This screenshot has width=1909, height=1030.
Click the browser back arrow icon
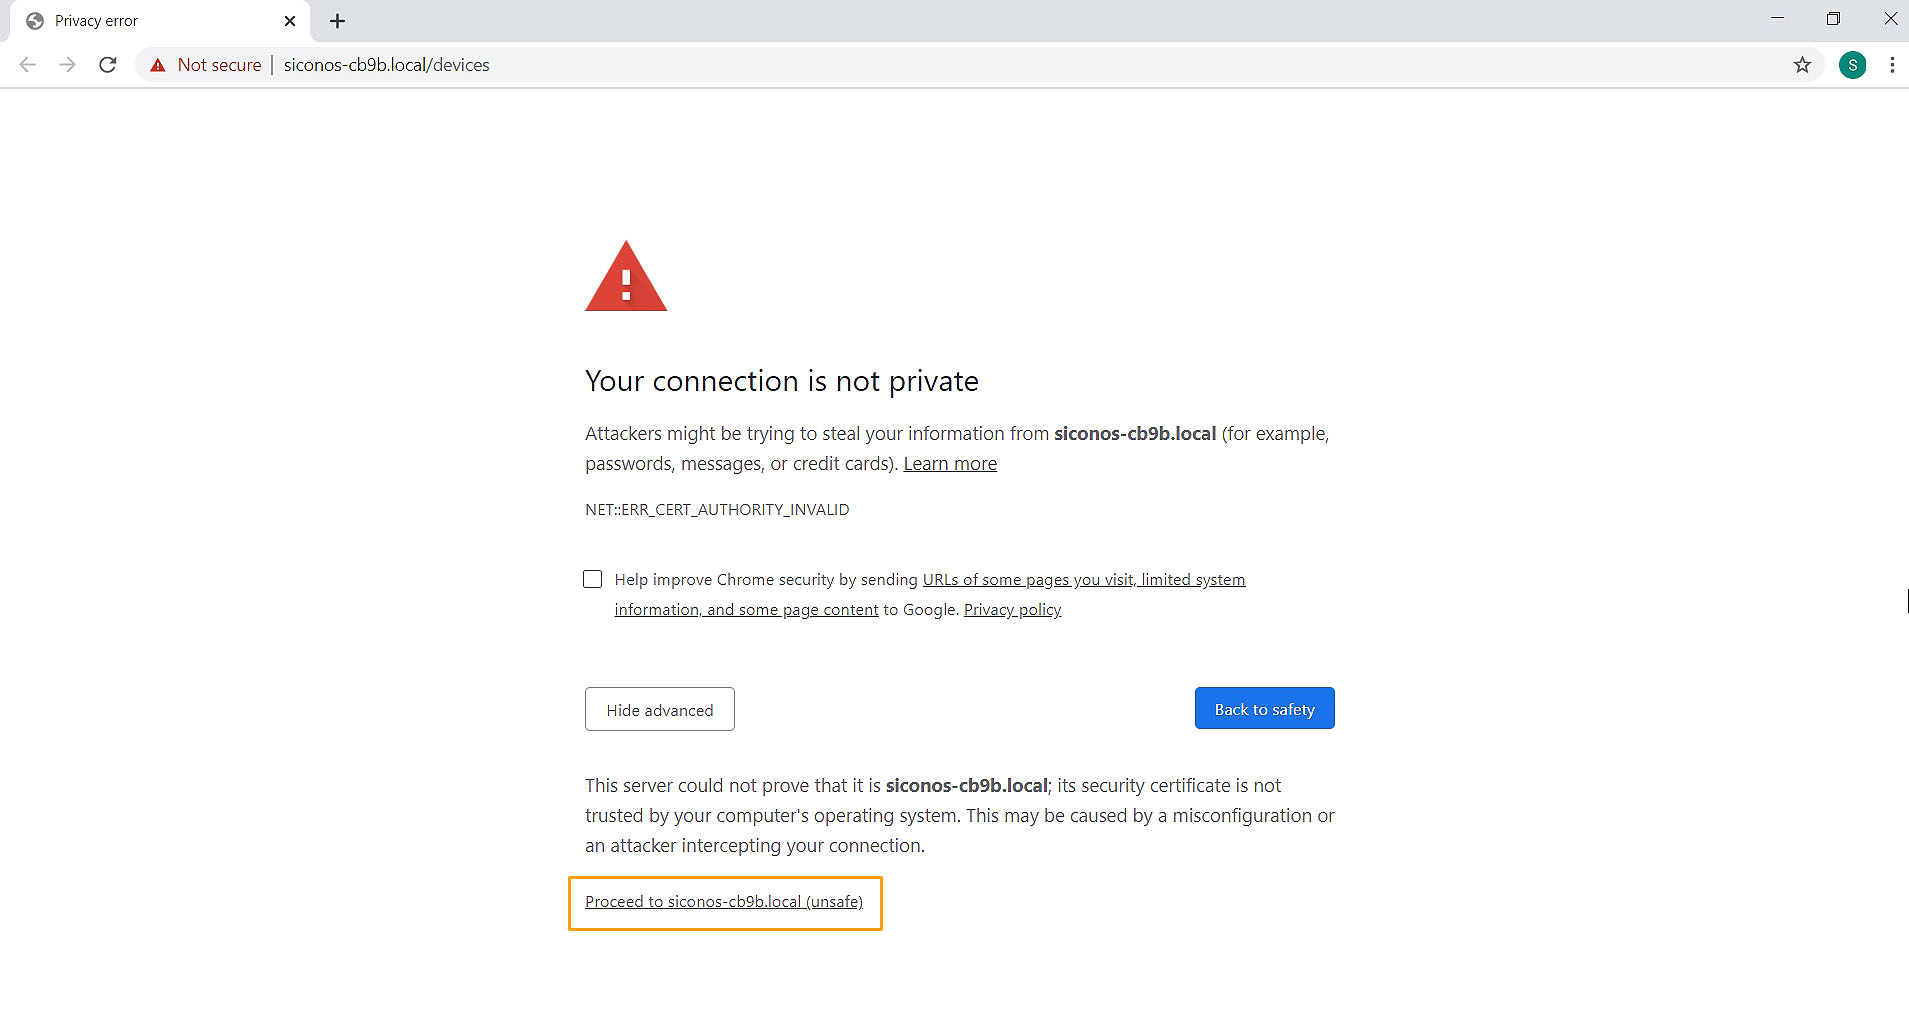tap(28, 65)
